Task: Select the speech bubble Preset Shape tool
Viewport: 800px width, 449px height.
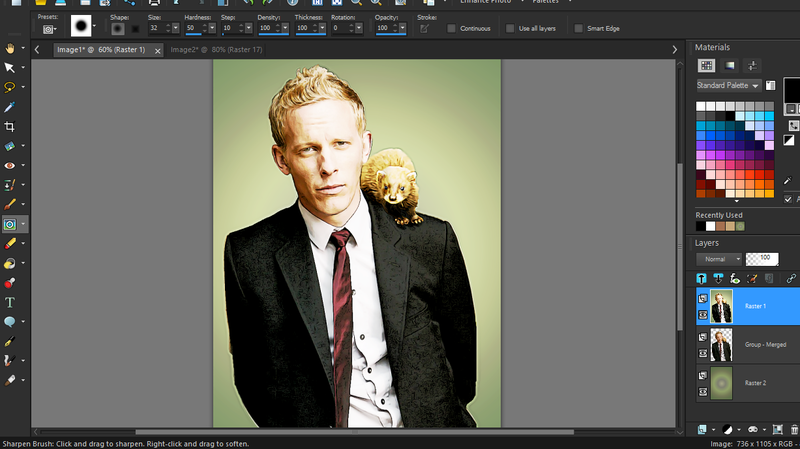Action: coord(10,321)
